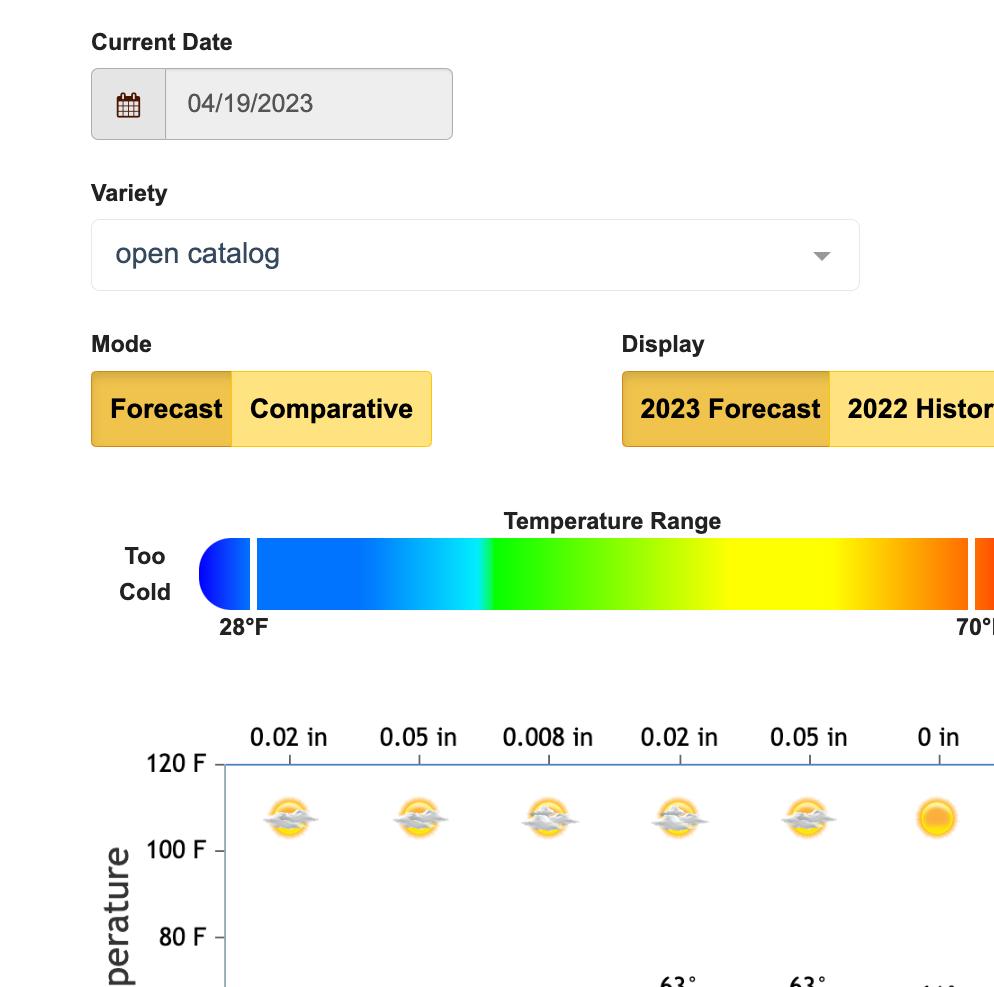
Task: Click the partly cloudy icon under 0.008 in
Action: (x=548, y=818)
